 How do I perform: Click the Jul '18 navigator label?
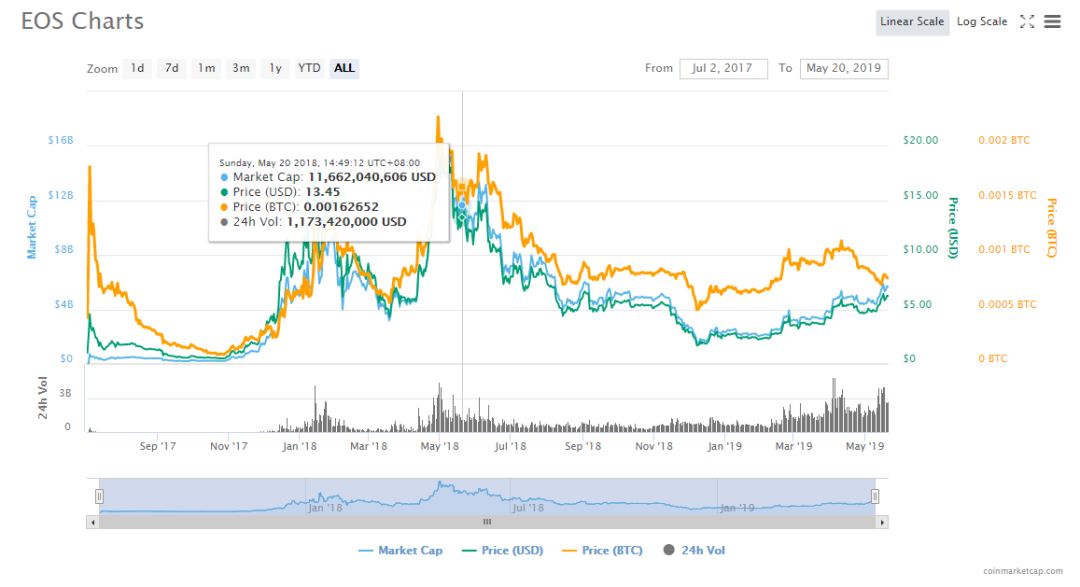(528, 508)
